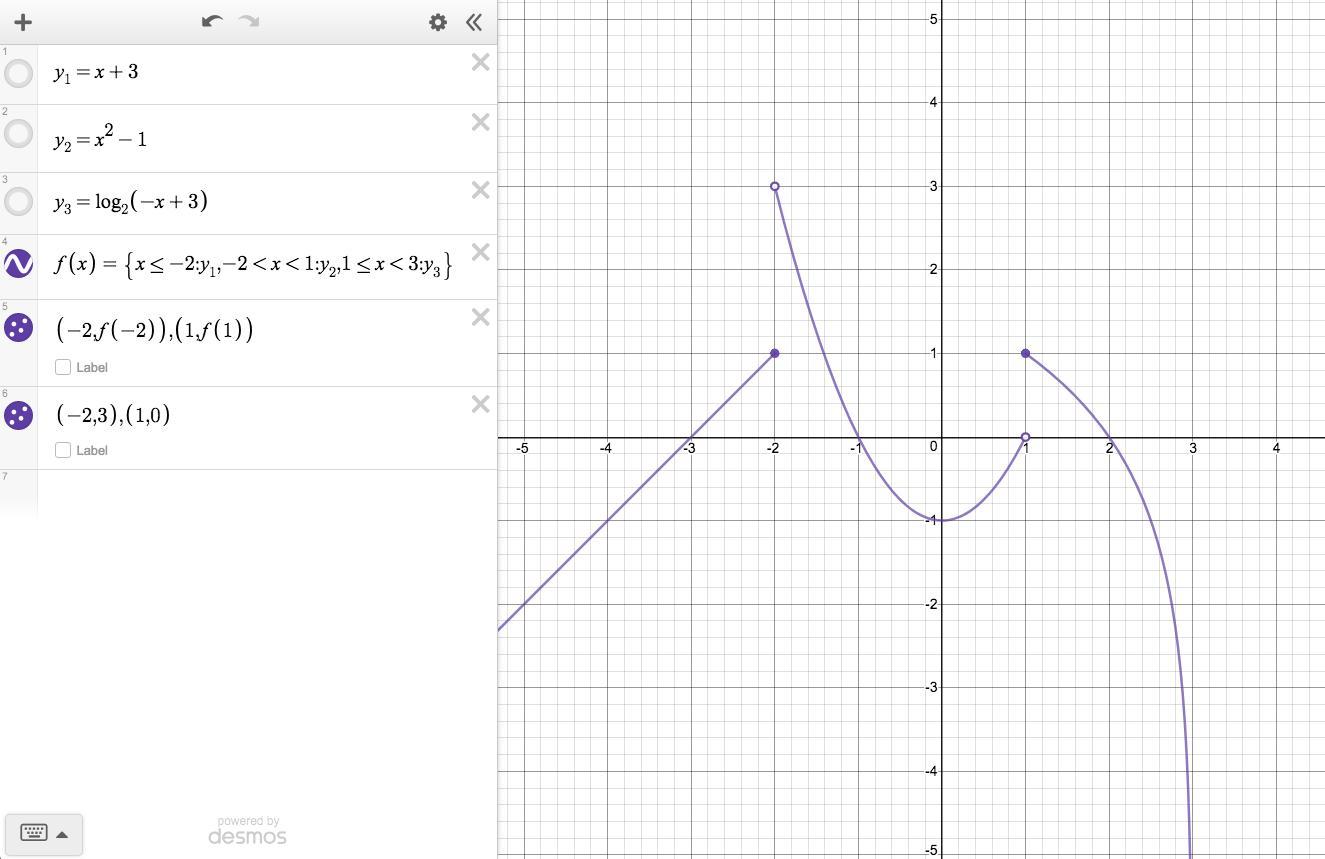Show the y1 = x + 3 graph

19,73
